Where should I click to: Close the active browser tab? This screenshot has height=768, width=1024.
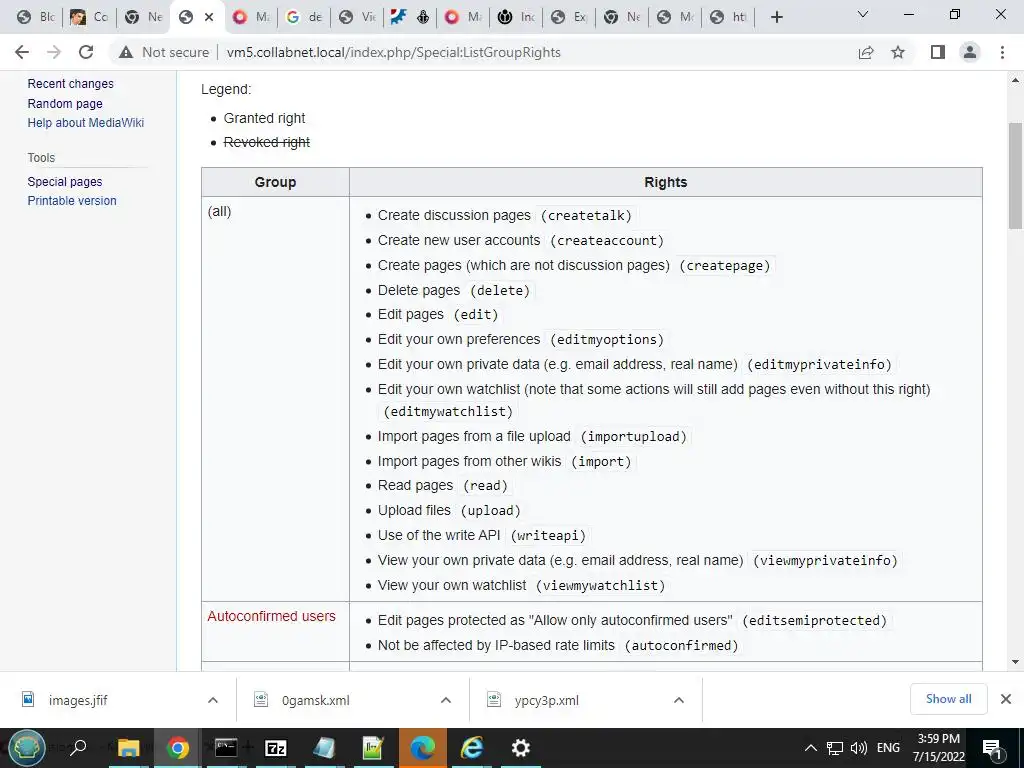click(209, 17)
